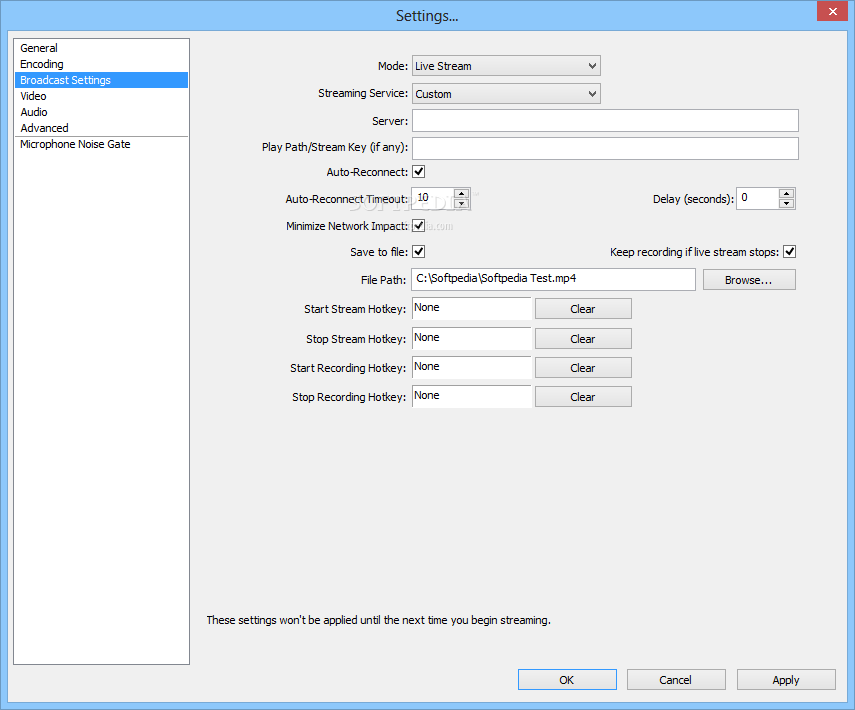Screen dimensions: 855x710
Task: Click the Start Stream Hotkey field
Action: 472,309
